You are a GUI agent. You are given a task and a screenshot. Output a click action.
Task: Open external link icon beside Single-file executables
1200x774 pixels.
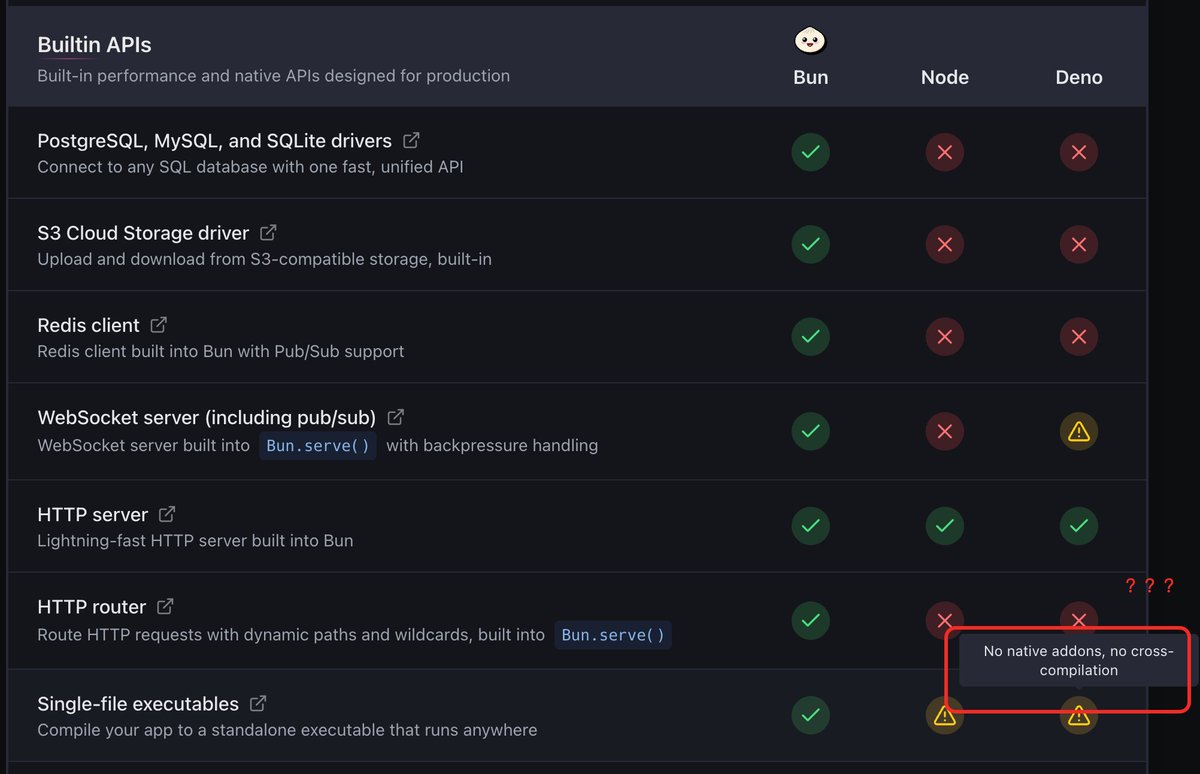pyautogui.click(x=258, y=704)
